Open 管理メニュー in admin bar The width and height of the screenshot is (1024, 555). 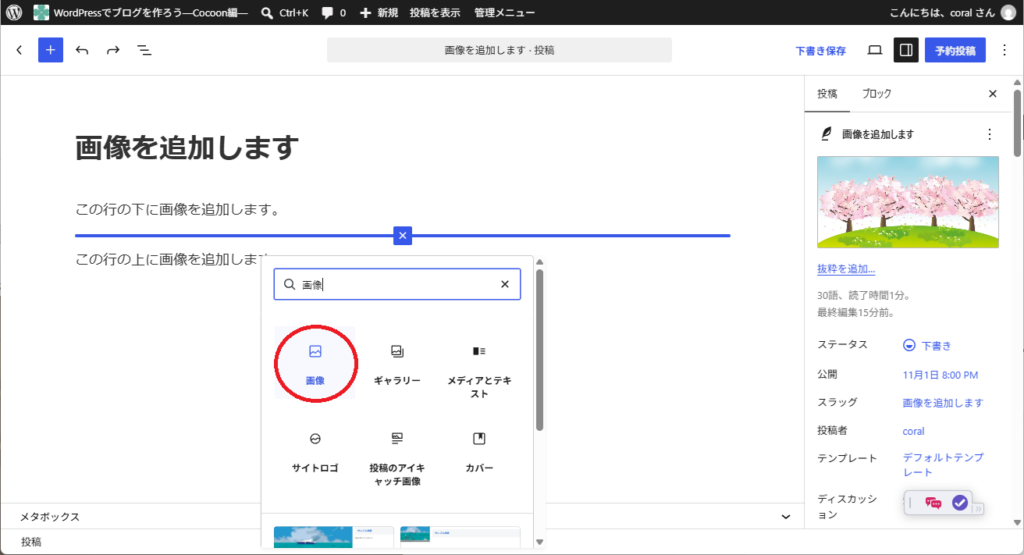click(x=504, y=12)
